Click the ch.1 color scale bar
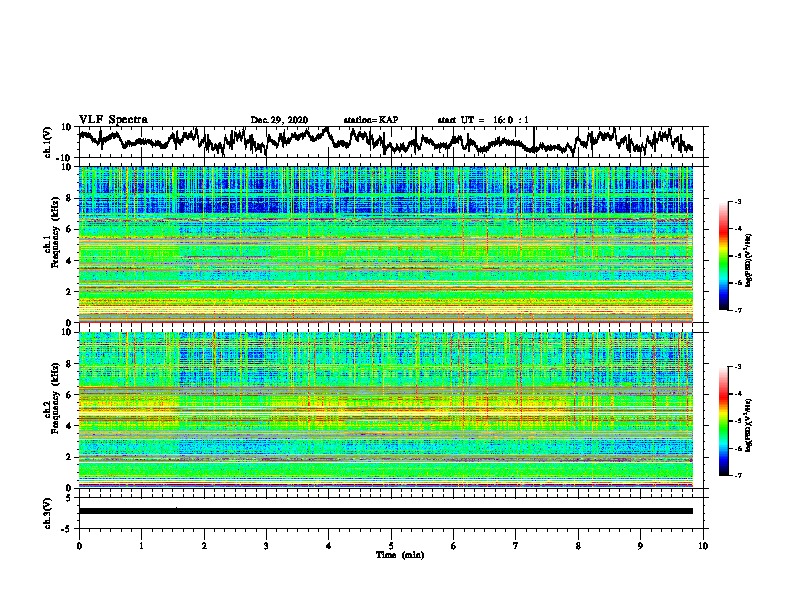The image size is (792, 612). [x=723, y=256]
